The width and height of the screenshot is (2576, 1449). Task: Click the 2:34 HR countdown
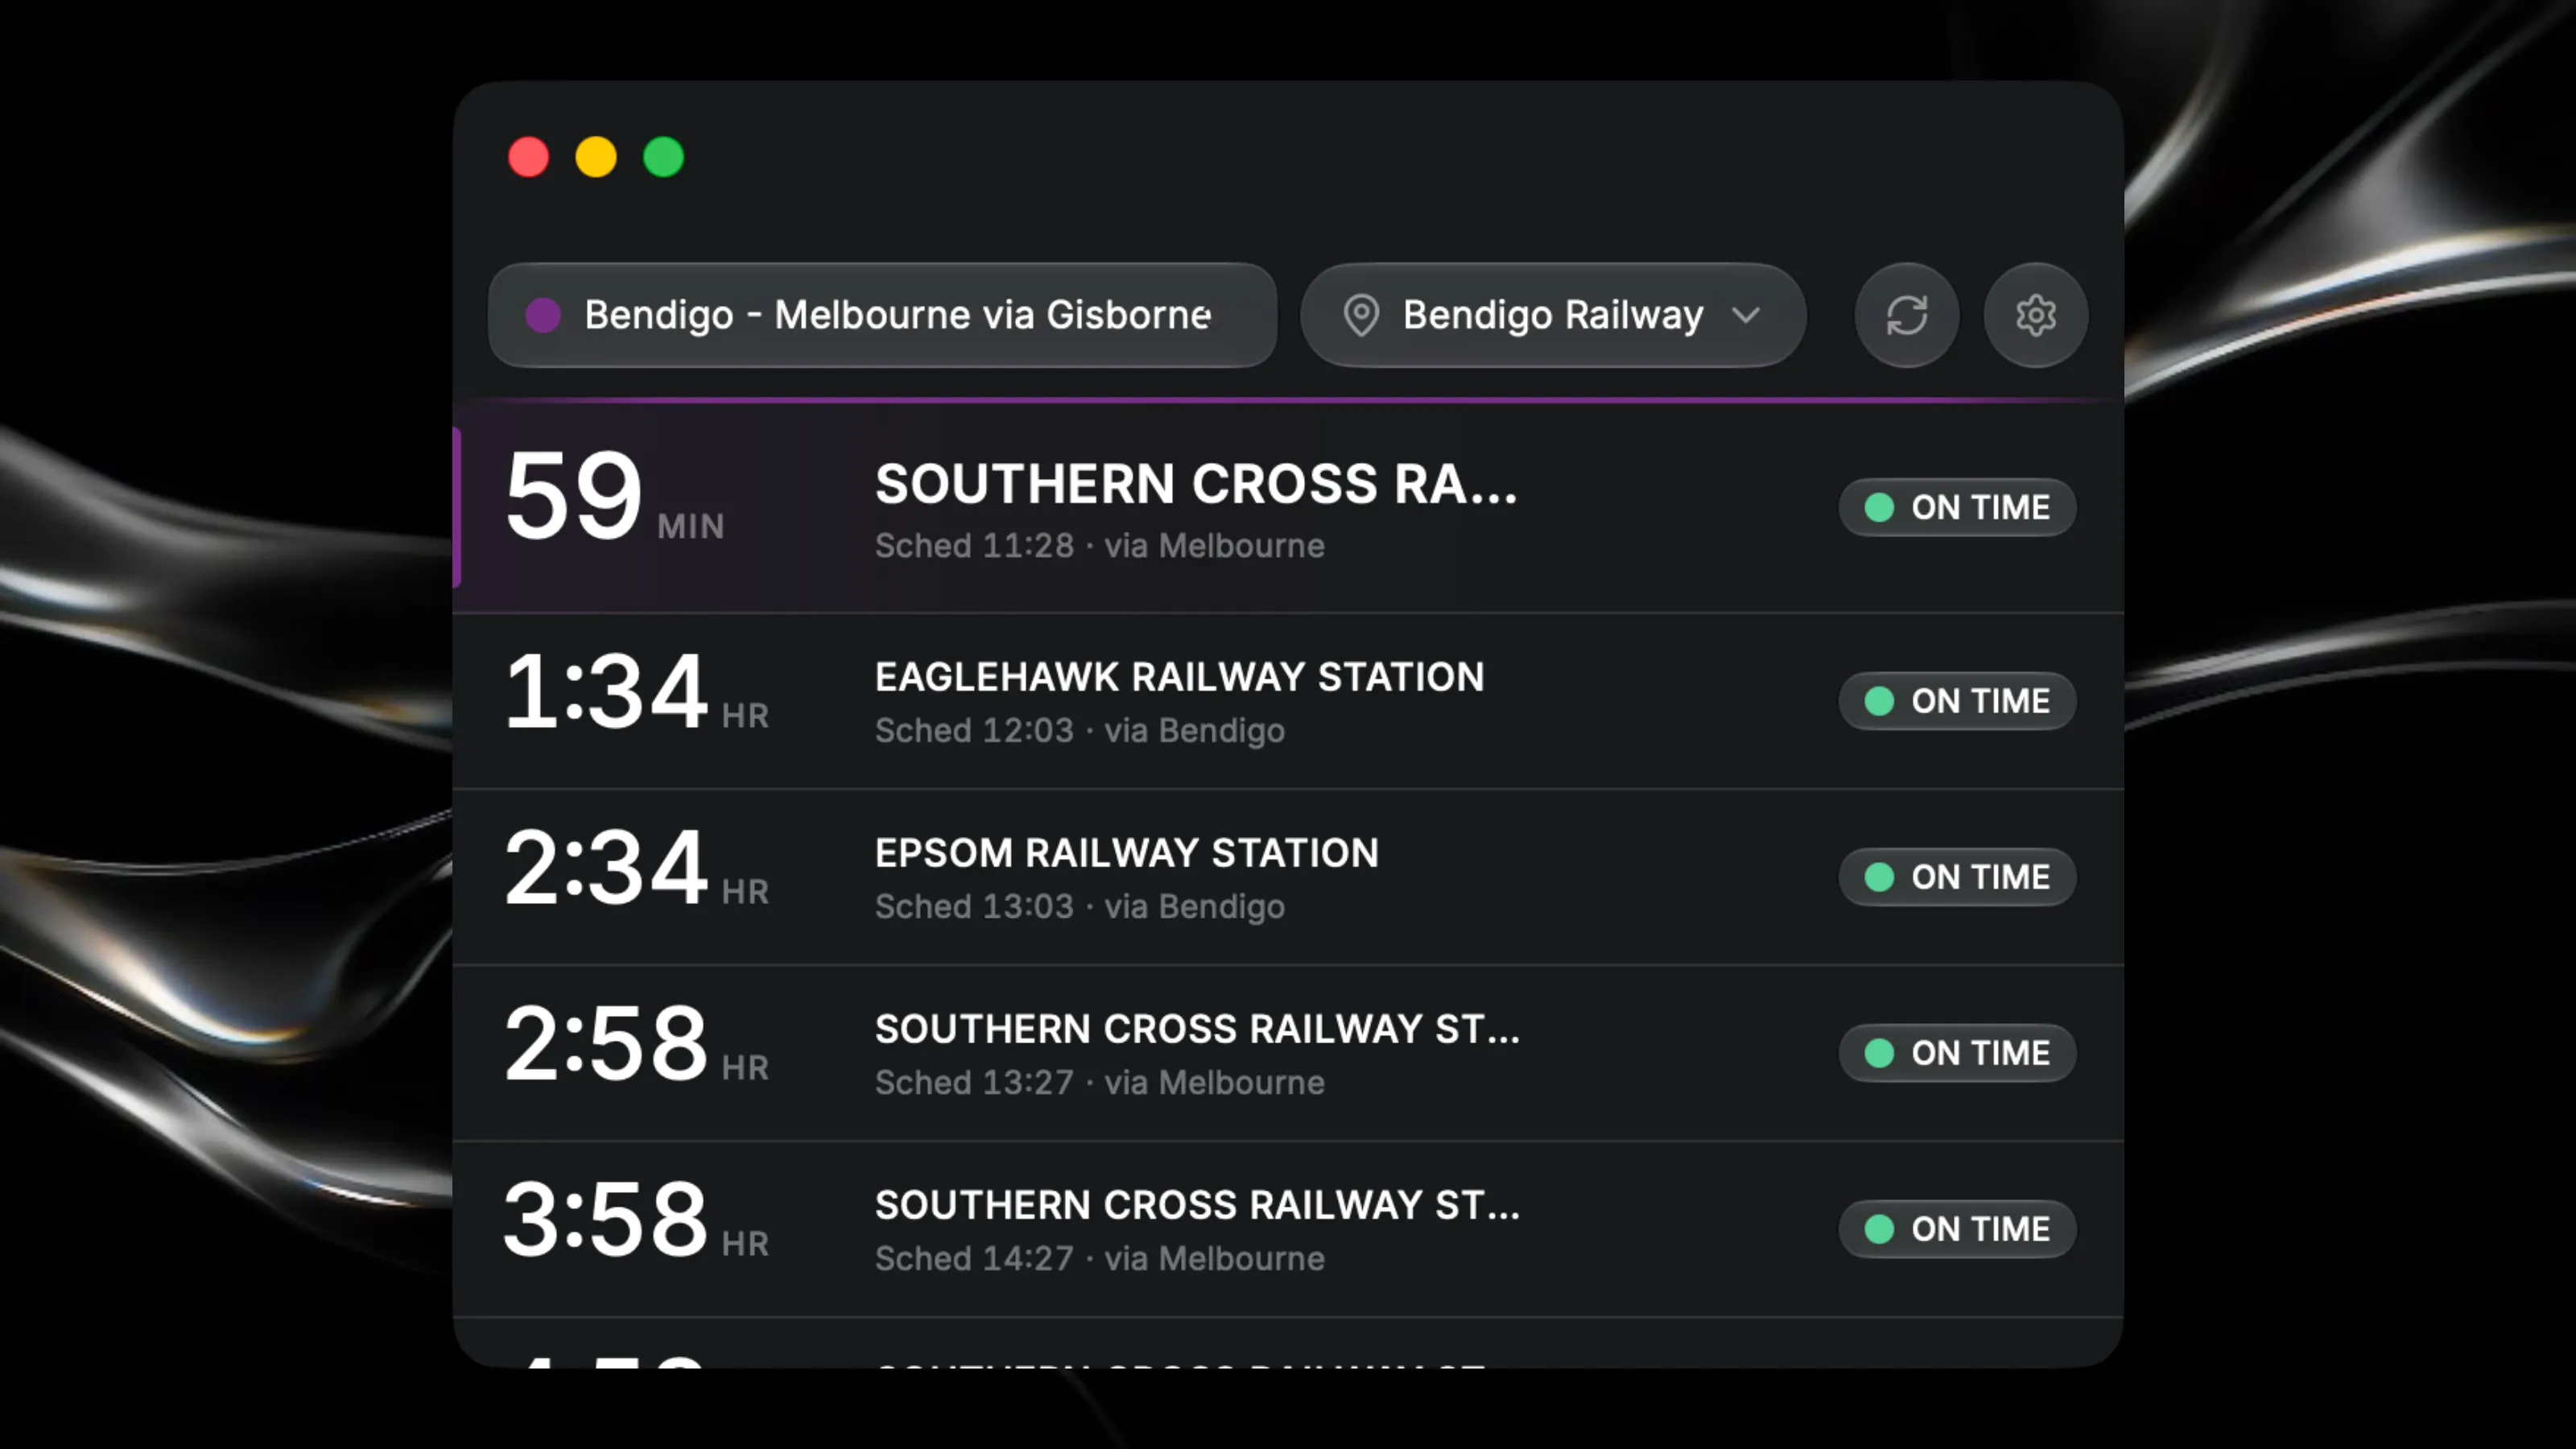tap(636, 868)
